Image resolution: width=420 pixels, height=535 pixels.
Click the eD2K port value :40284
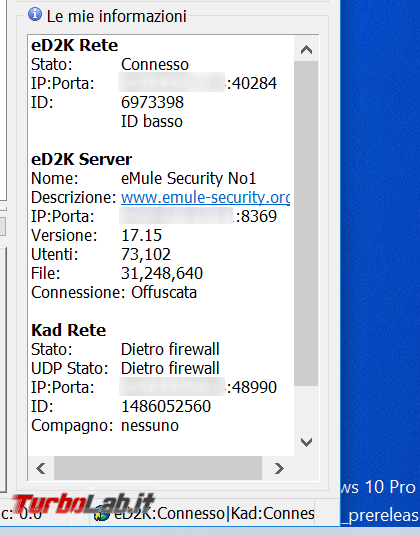point(252,84)
